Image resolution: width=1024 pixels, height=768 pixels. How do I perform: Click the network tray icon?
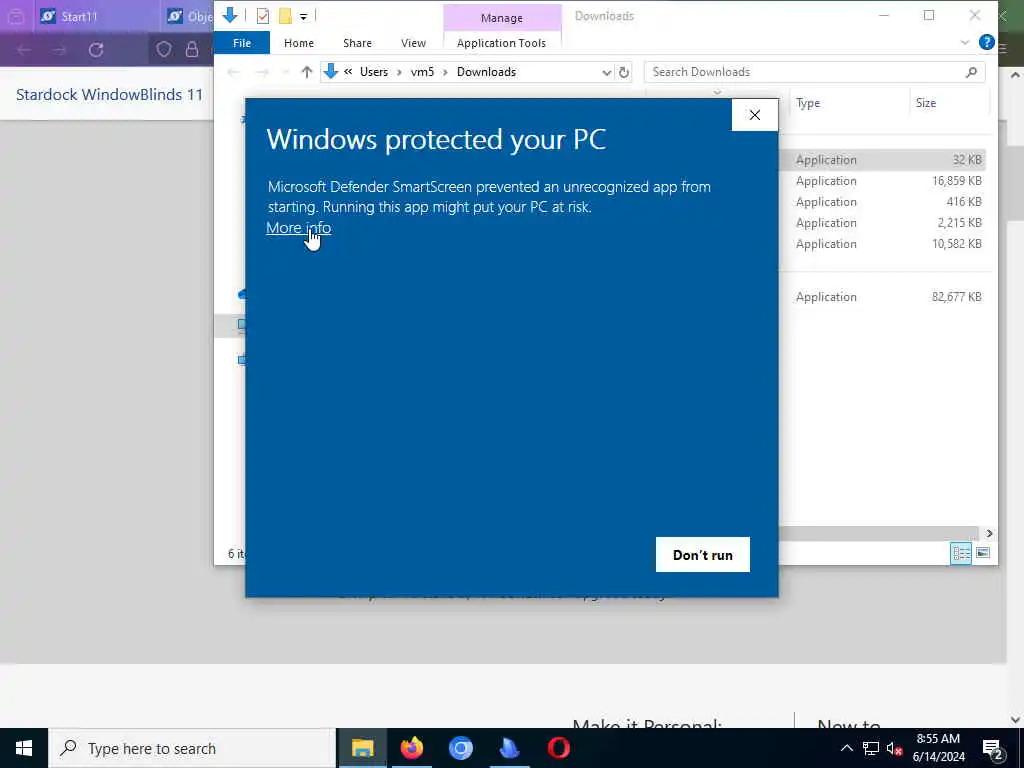871,748
